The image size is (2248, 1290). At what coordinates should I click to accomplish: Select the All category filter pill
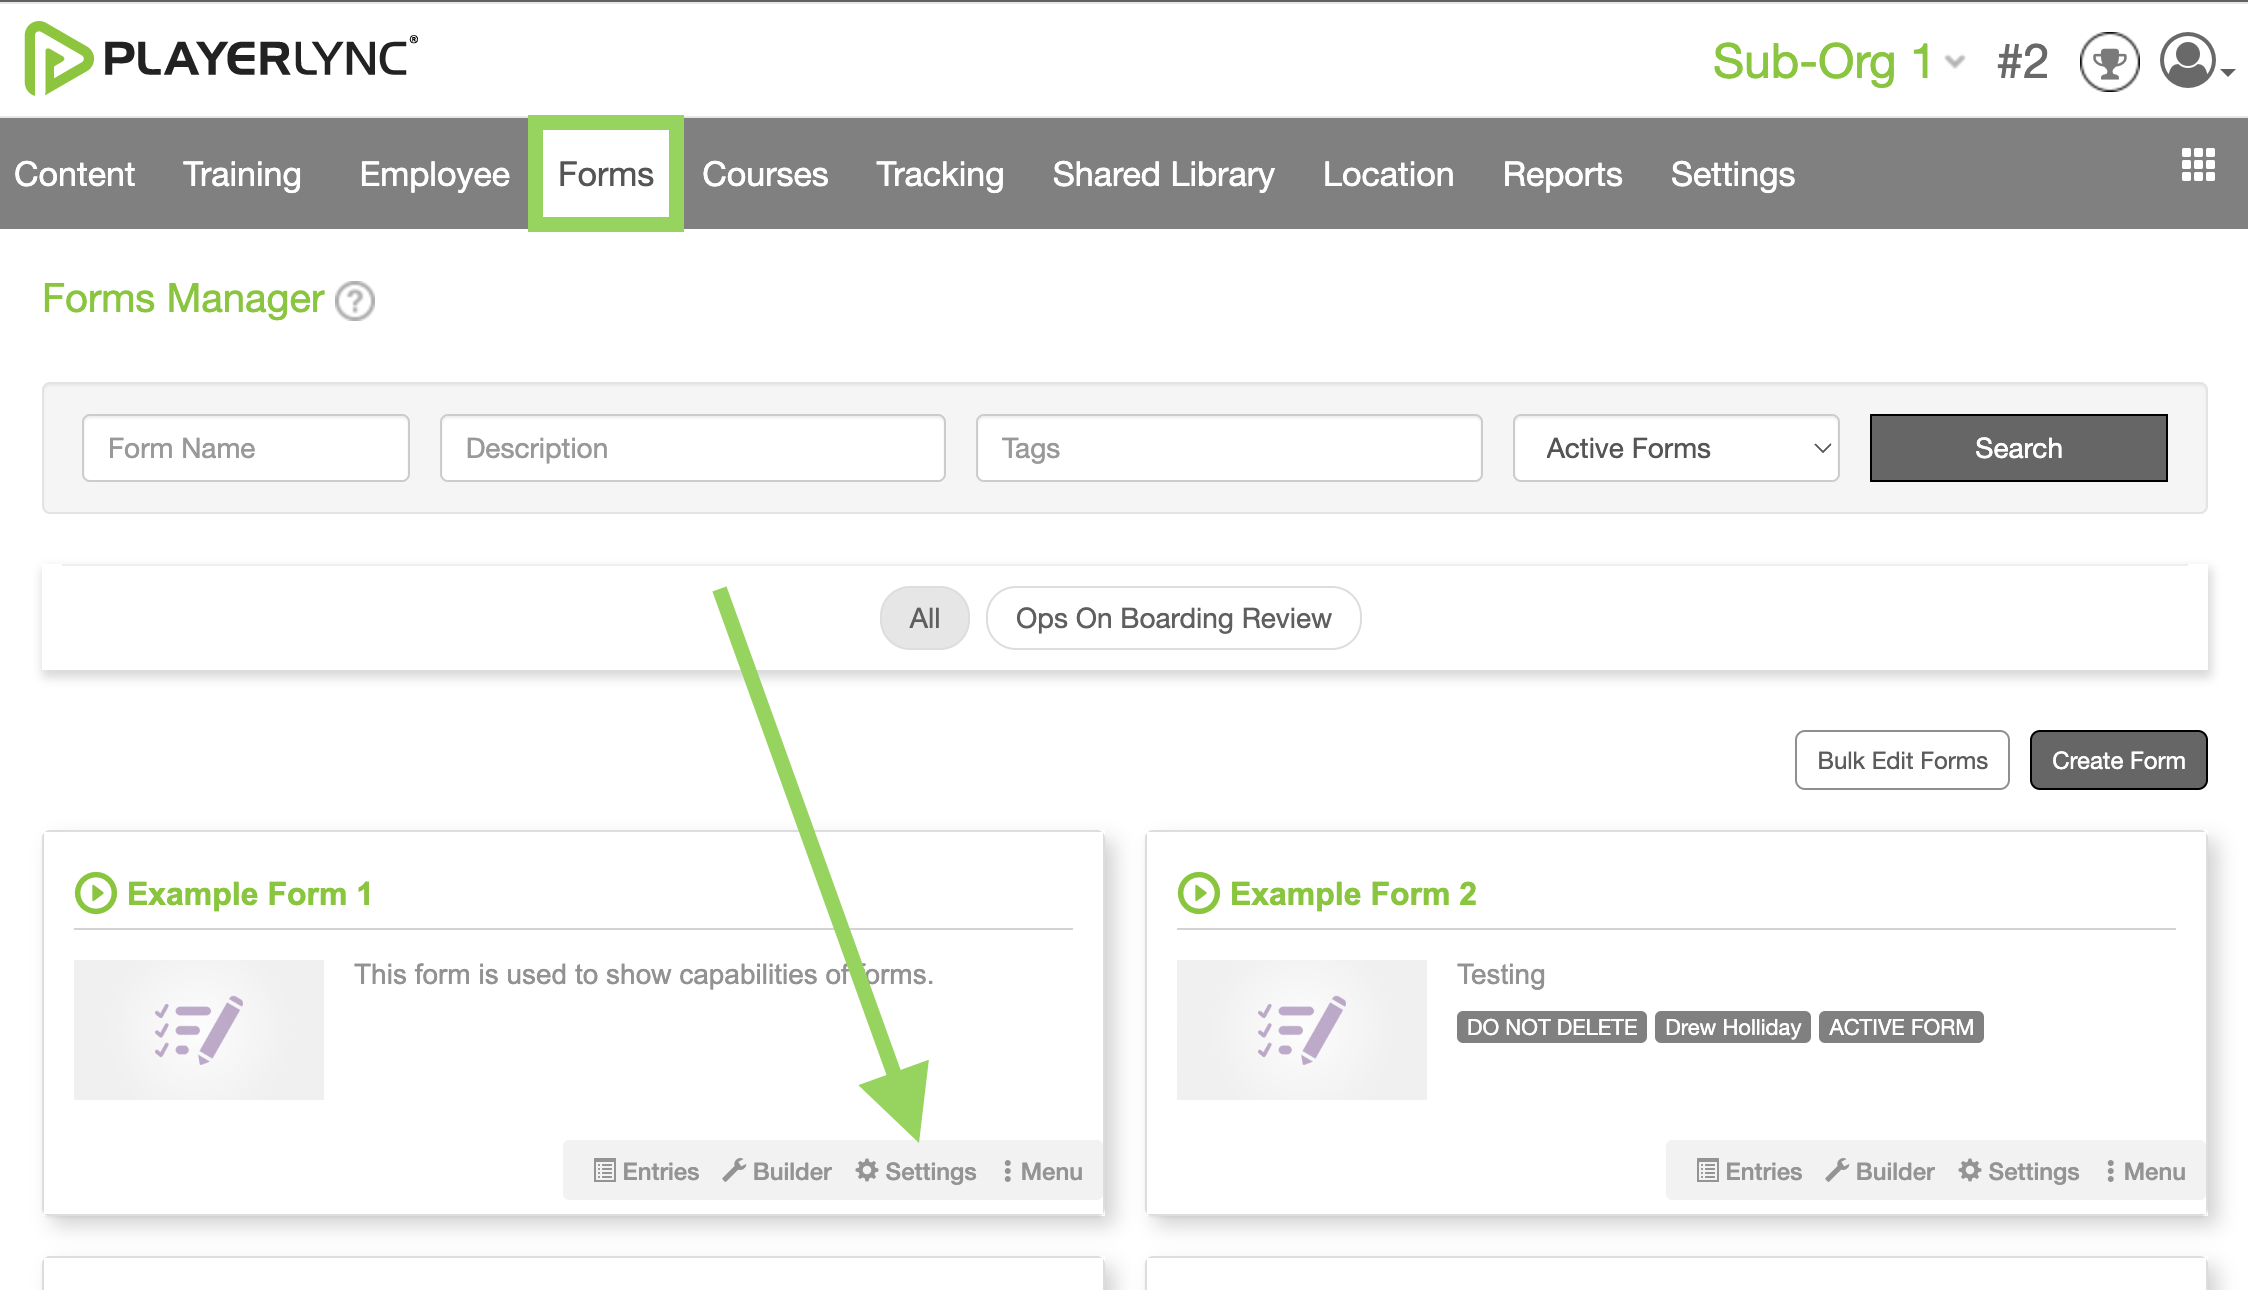[924, 618]
